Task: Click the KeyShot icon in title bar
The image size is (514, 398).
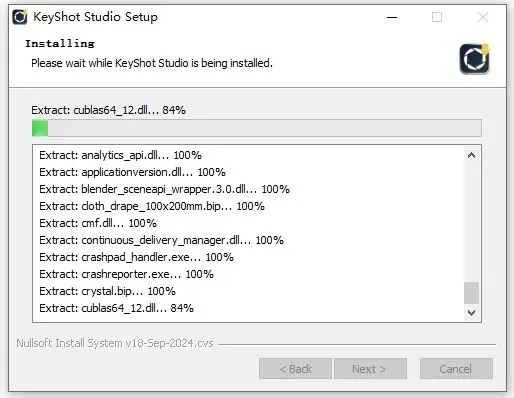Action: tap(20, 17)
